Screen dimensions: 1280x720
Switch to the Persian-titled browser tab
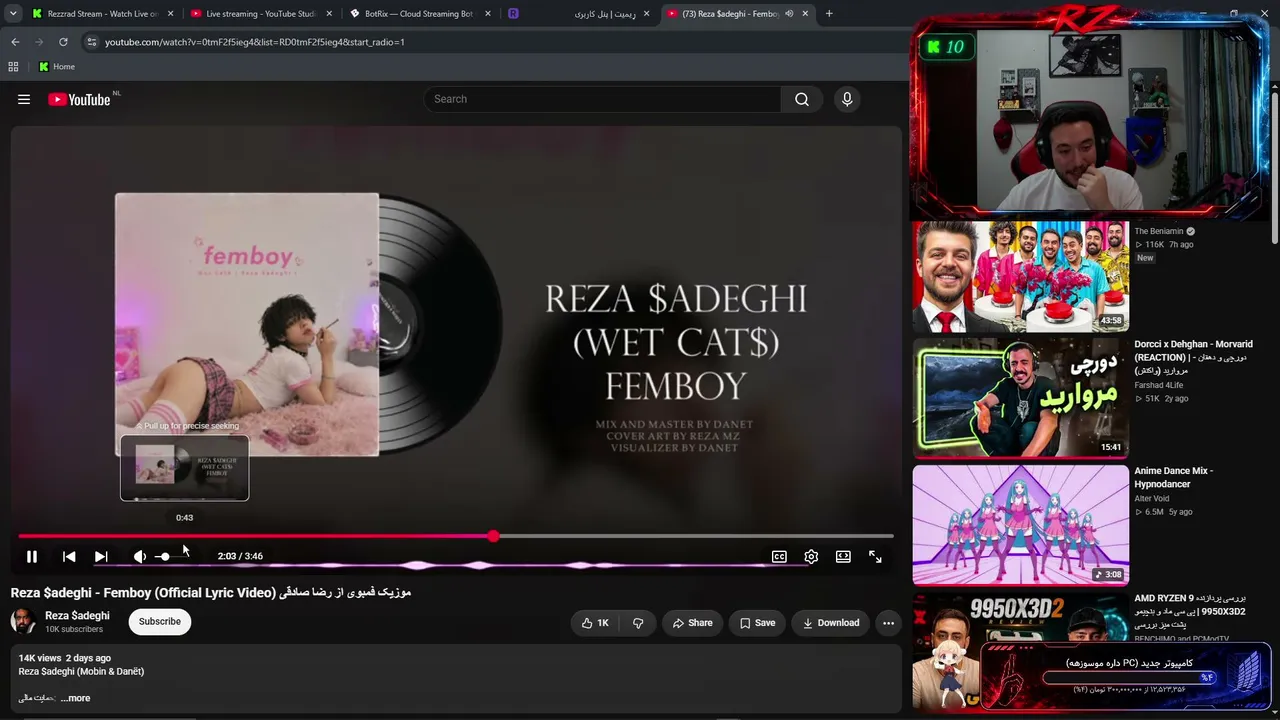609,14
